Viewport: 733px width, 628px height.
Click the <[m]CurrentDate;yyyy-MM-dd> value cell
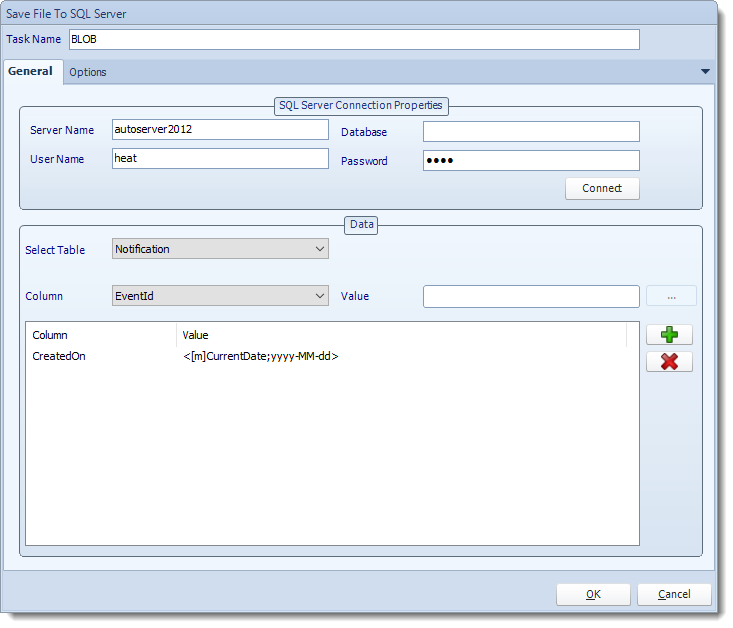[260, 356]
